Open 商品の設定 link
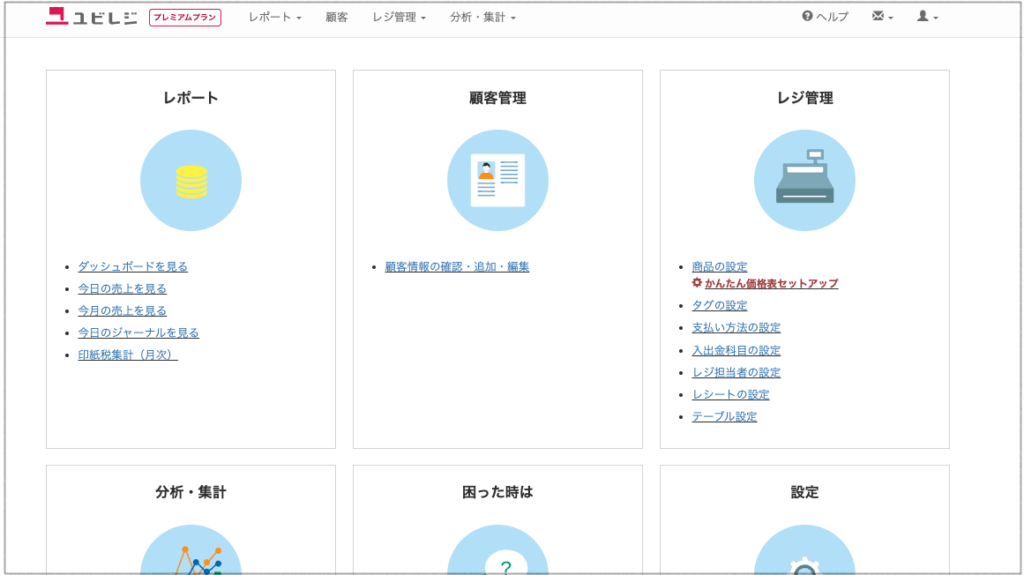This screenshot has width=1024, height=575. (x=719, y=267)
